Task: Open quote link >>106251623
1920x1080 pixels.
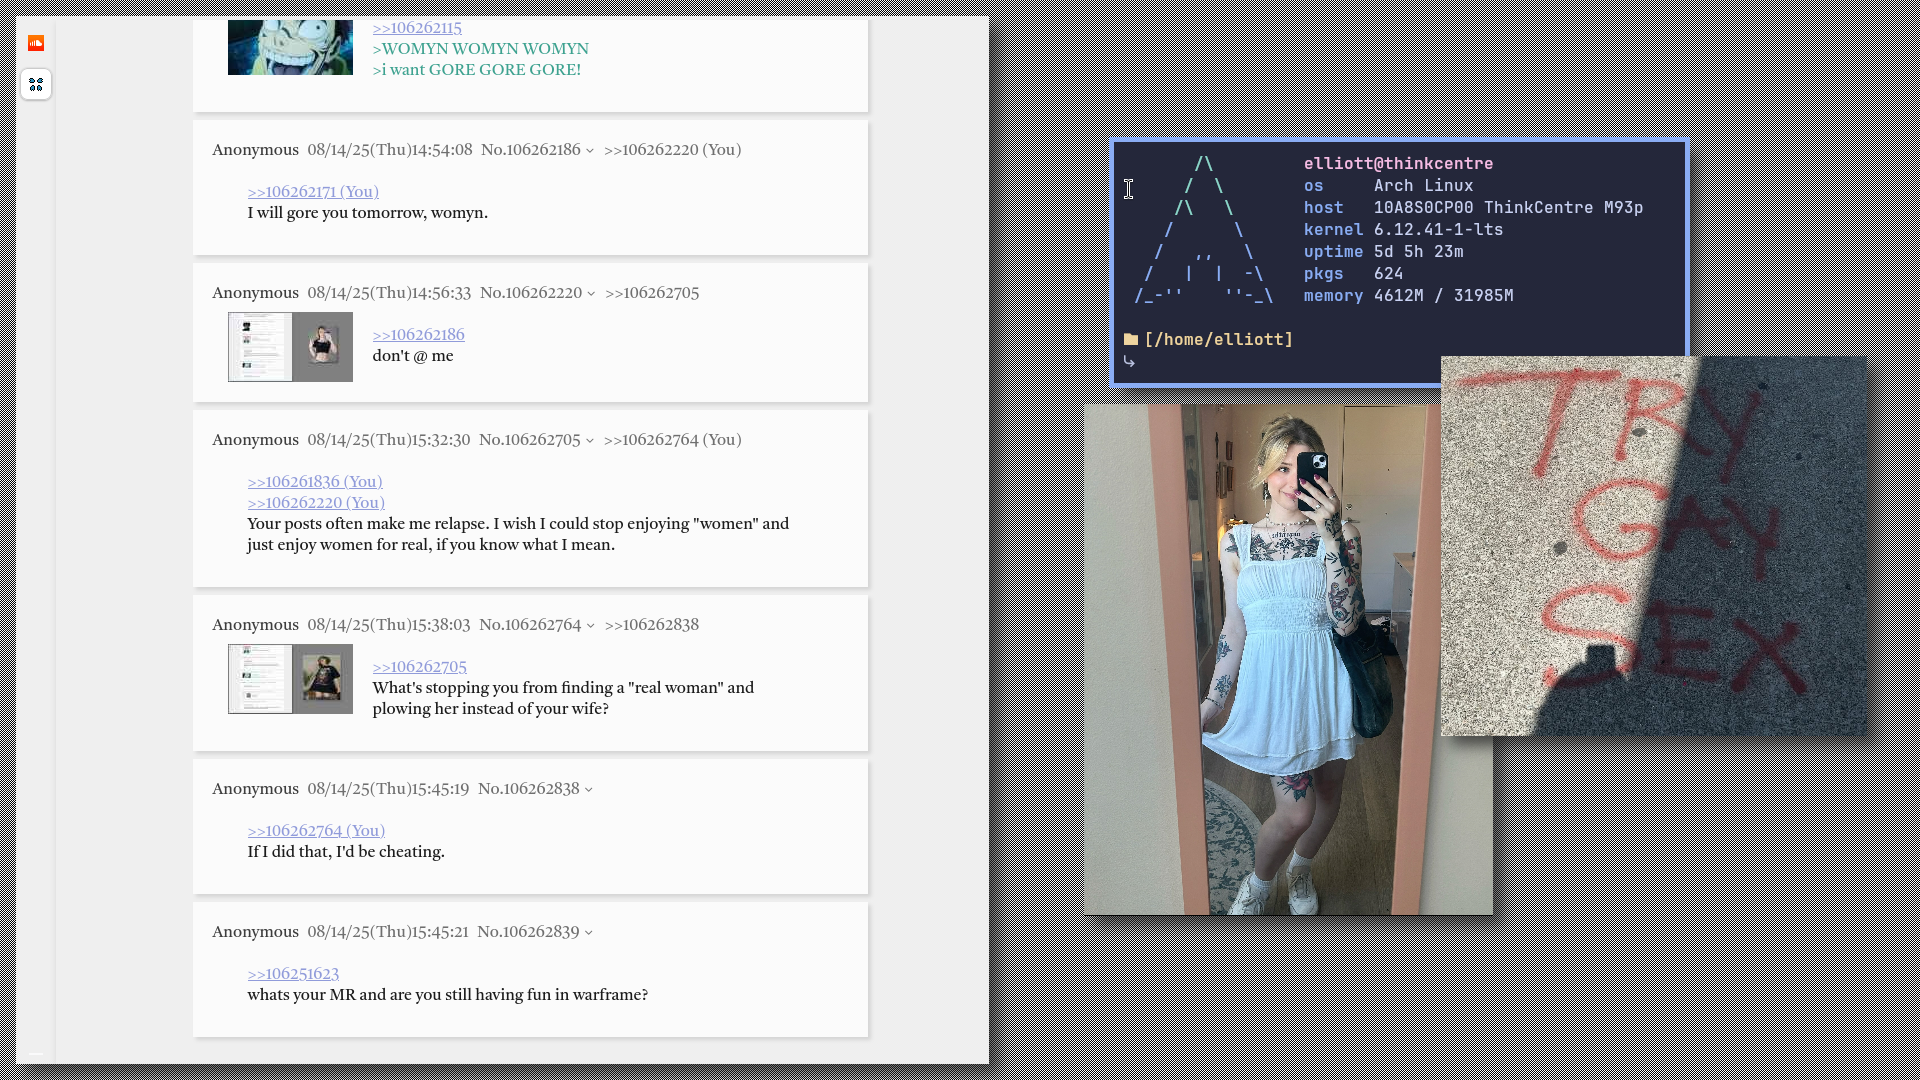Action: click(293, 974)
